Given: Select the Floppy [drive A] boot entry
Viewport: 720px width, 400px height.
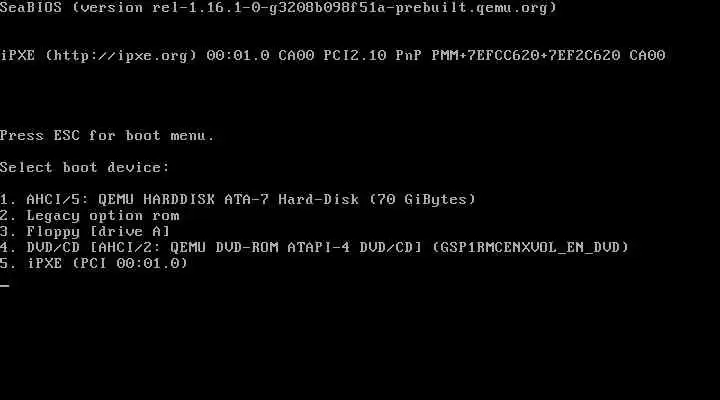Looking at the screenshot, I should click(x=85, y=231).
